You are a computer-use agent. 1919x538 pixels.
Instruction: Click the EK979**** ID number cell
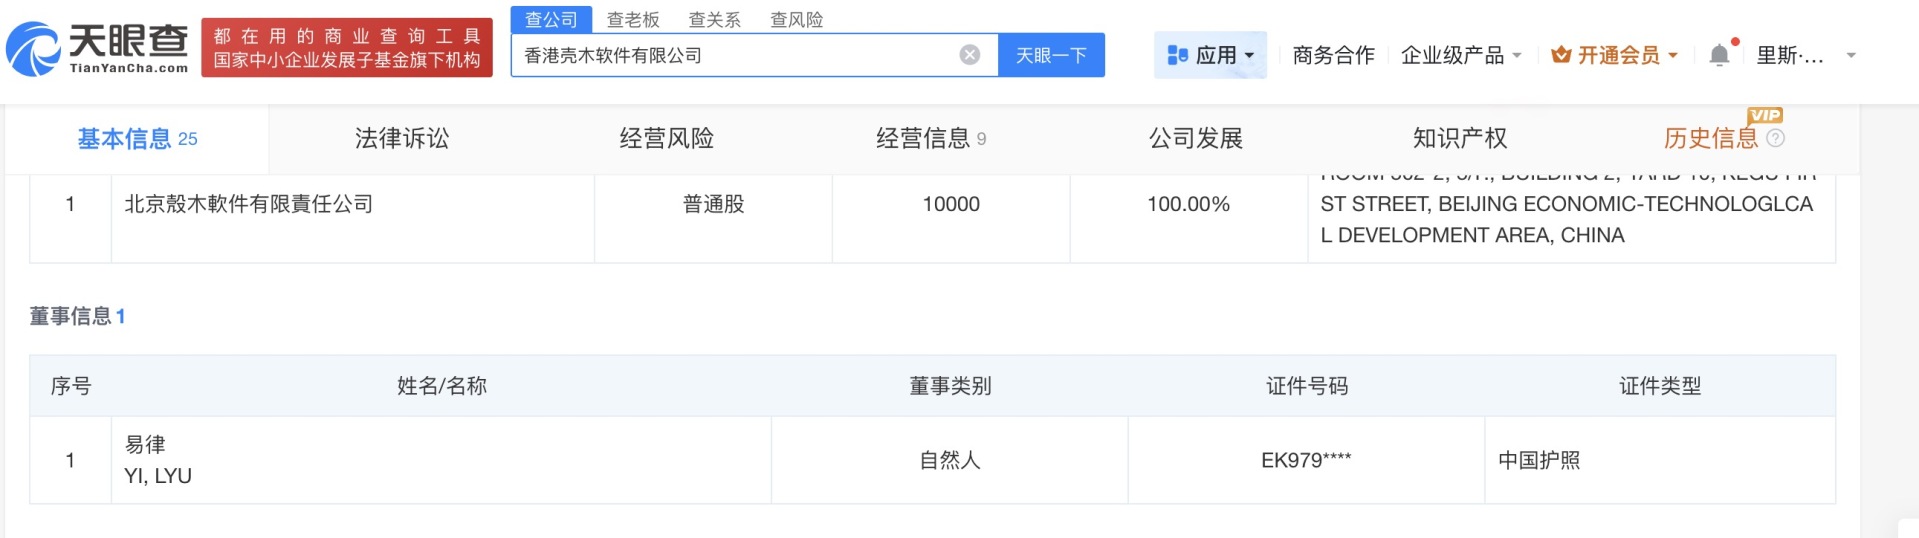tap(1306, 460)
